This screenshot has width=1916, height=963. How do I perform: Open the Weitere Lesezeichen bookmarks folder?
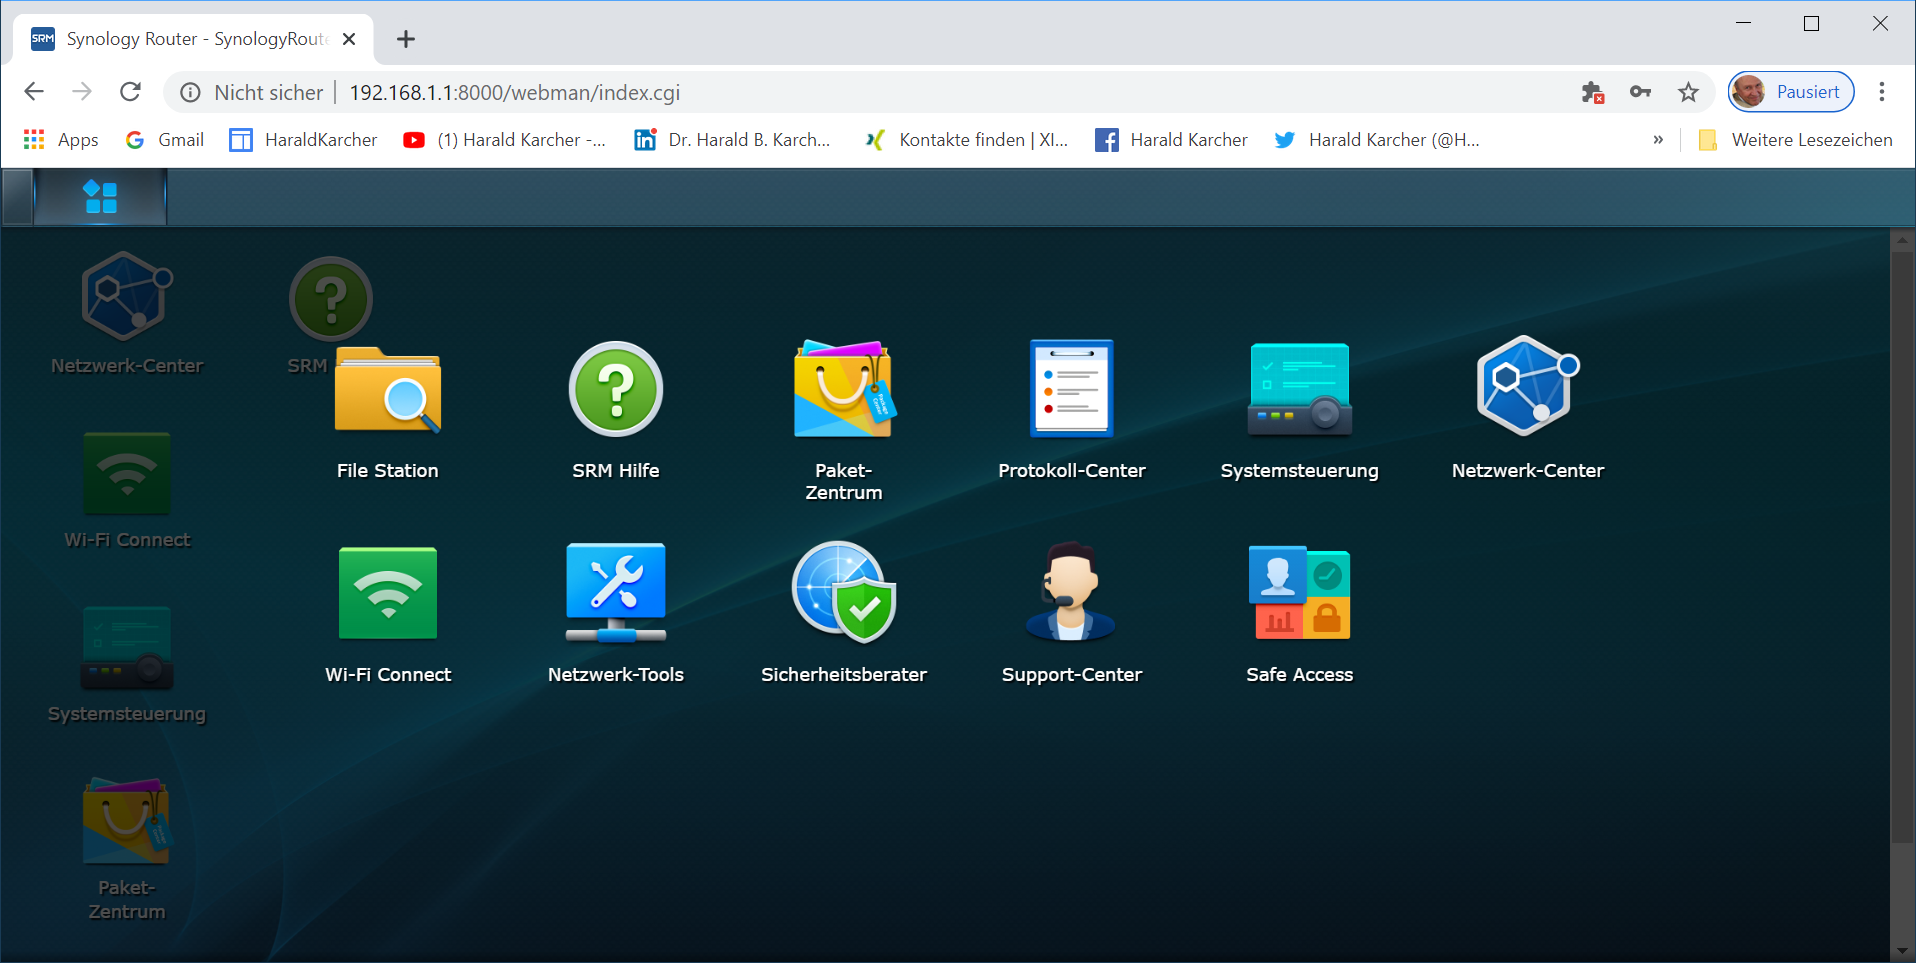click(x=1795, y=140)
